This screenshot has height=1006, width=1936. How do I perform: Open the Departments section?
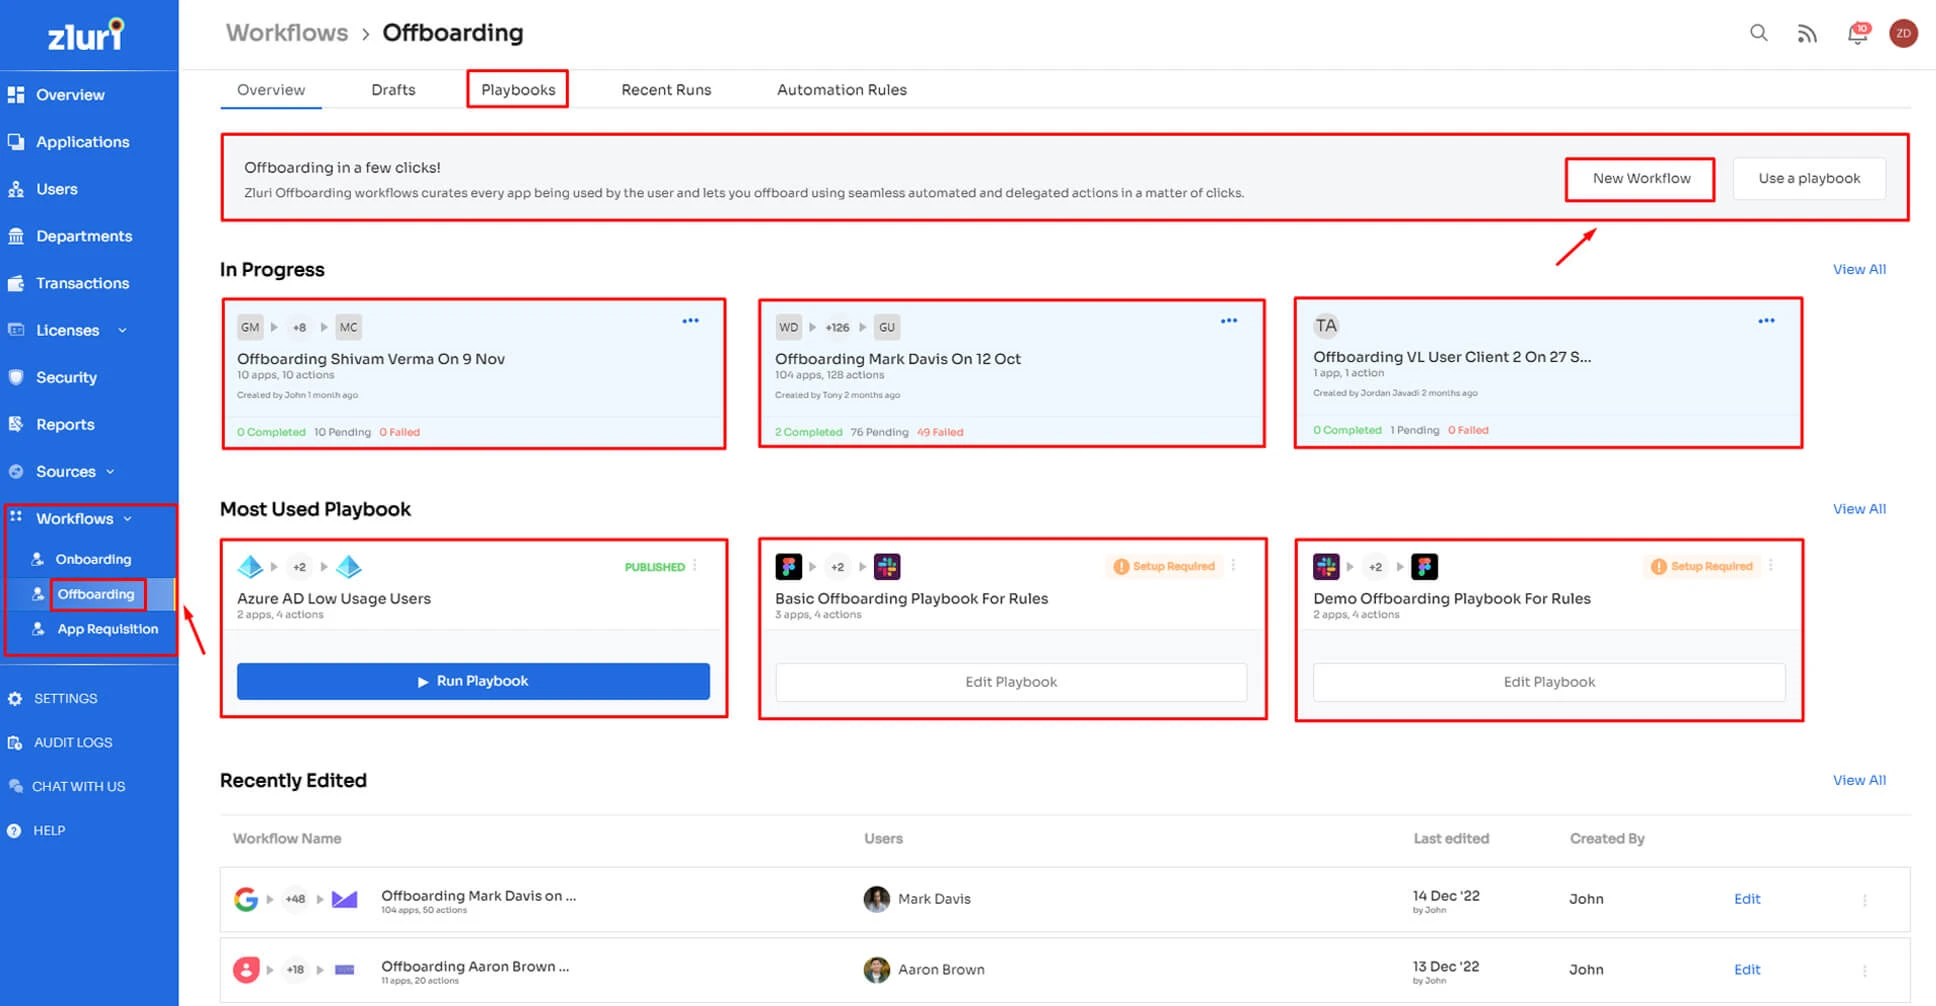(84, 235)
